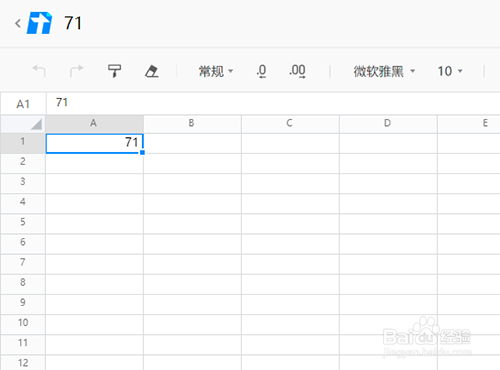
Task: Click empty cell B6
Action: point(192,244)
